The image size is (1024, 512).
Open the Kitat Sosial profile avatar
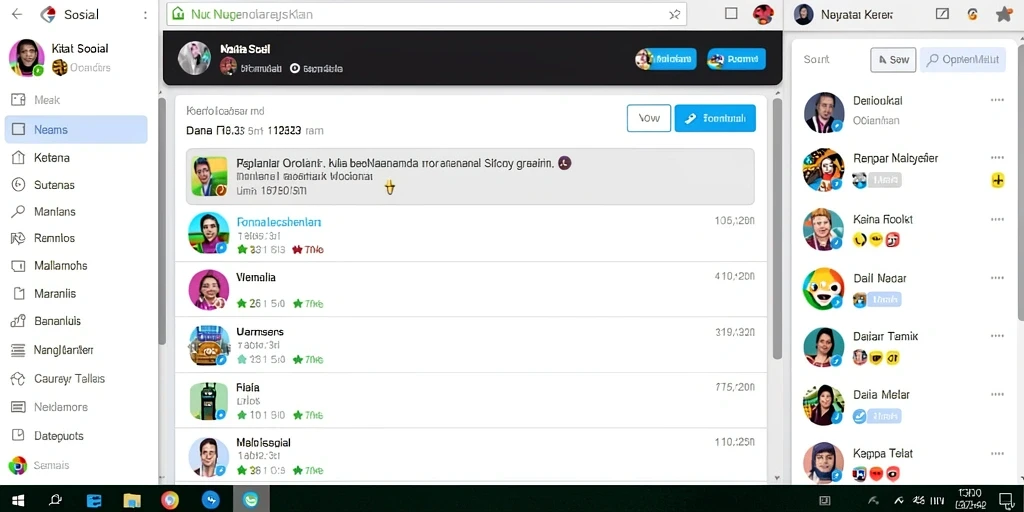[26, 57]
